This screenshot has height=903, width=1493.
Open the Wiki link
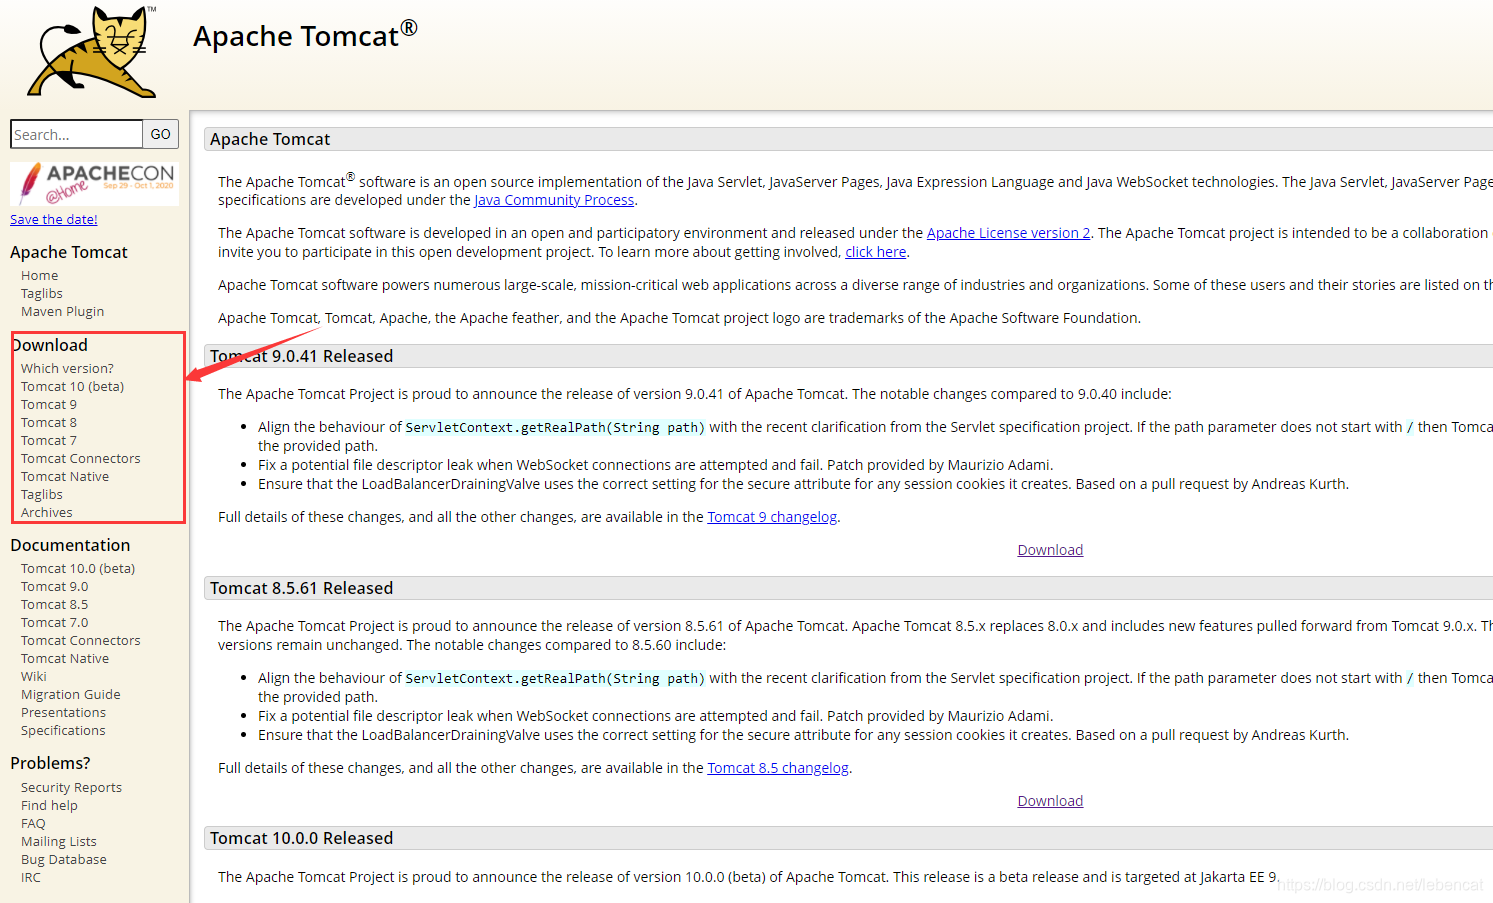click(x=34, y=676)
